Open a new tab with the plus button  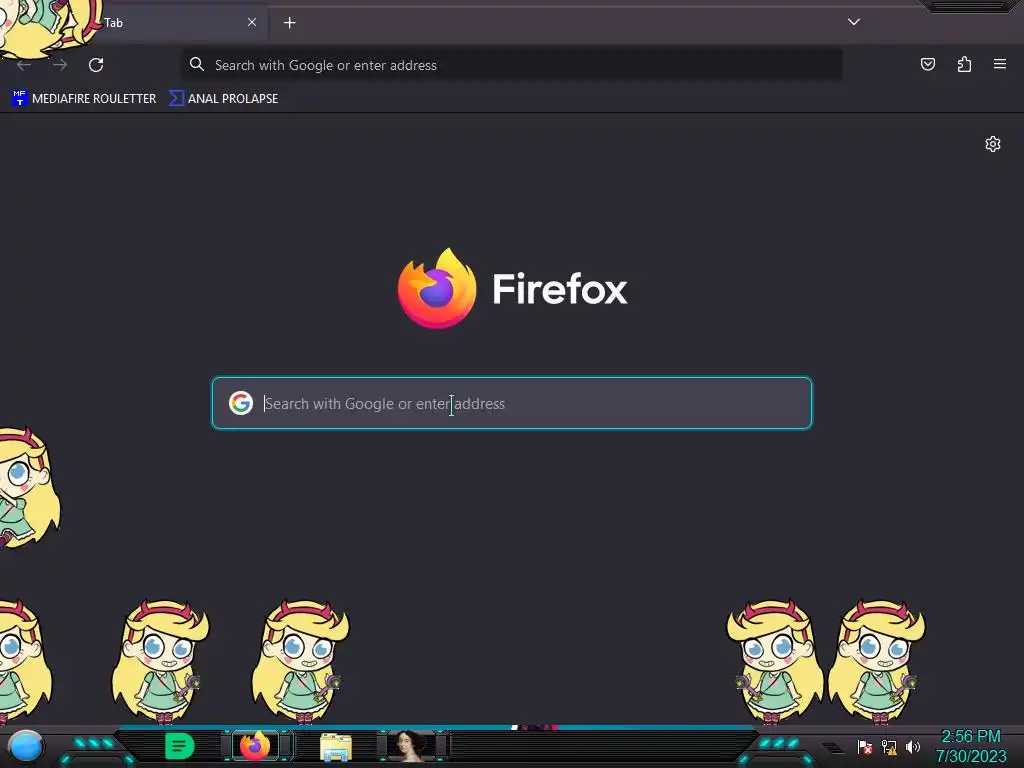click(289, 23)
